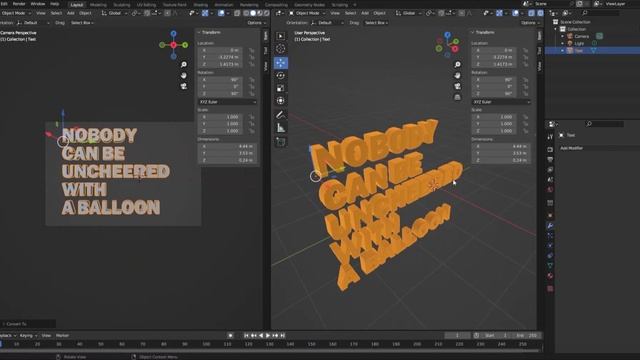Open the Render menu

(19, 4)
